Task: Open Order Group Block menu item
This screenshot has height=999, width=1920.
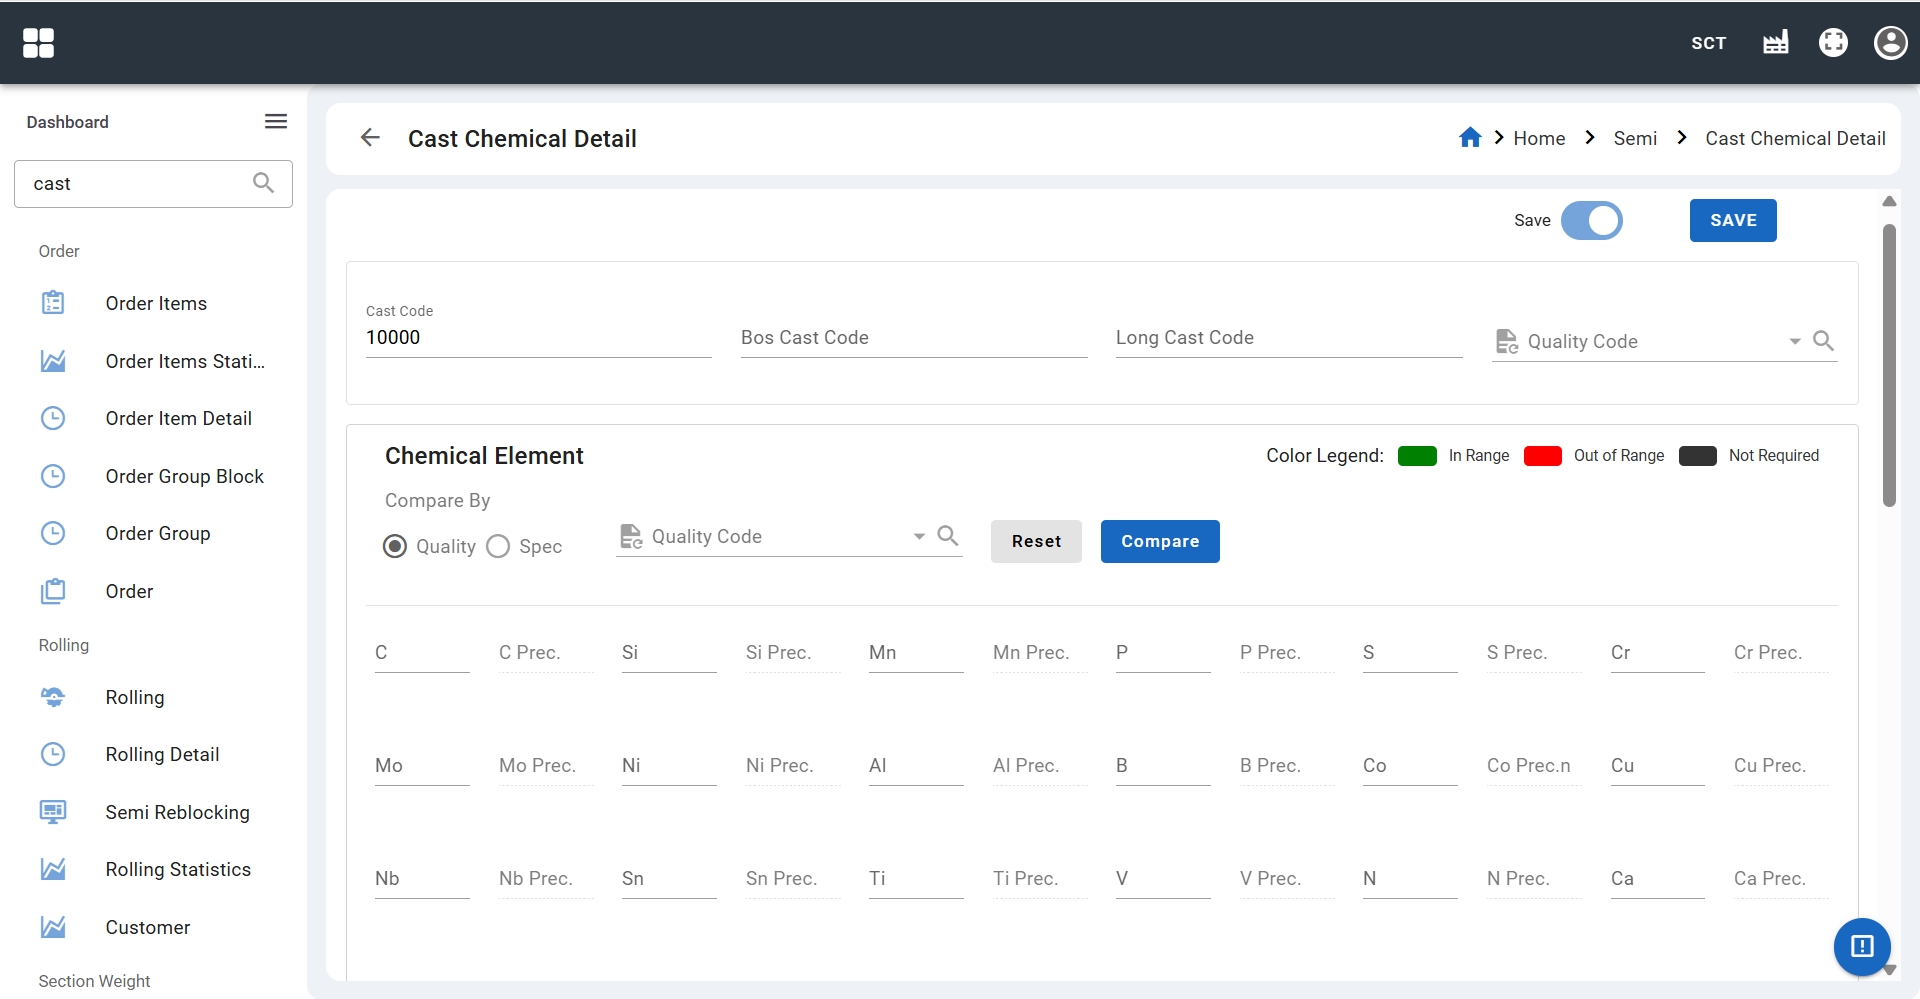Action: [x=184, y=477]
